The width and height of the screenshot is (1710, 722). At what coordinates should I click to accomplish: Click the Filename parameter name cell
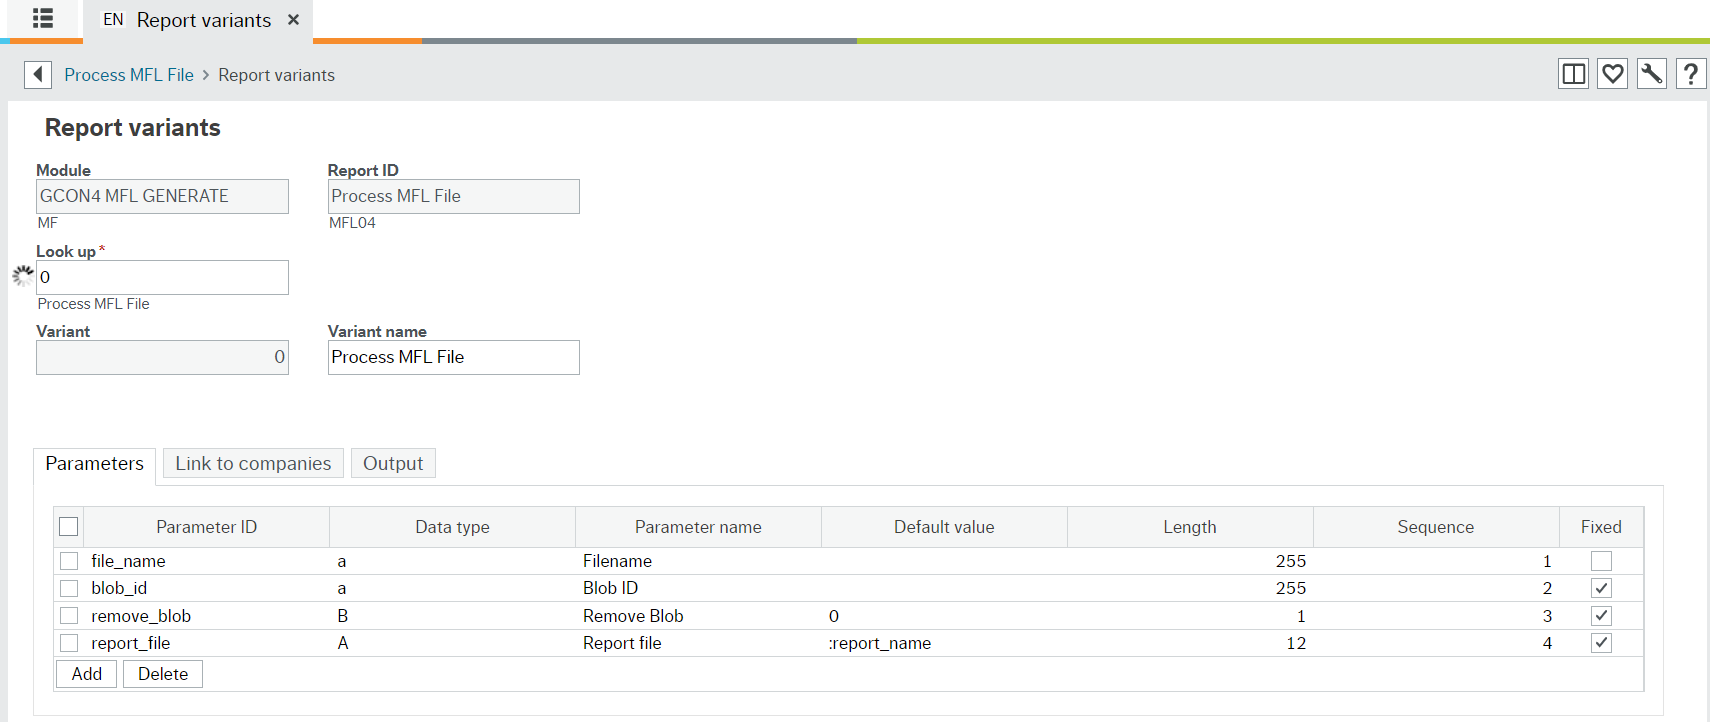coord(698,561)
